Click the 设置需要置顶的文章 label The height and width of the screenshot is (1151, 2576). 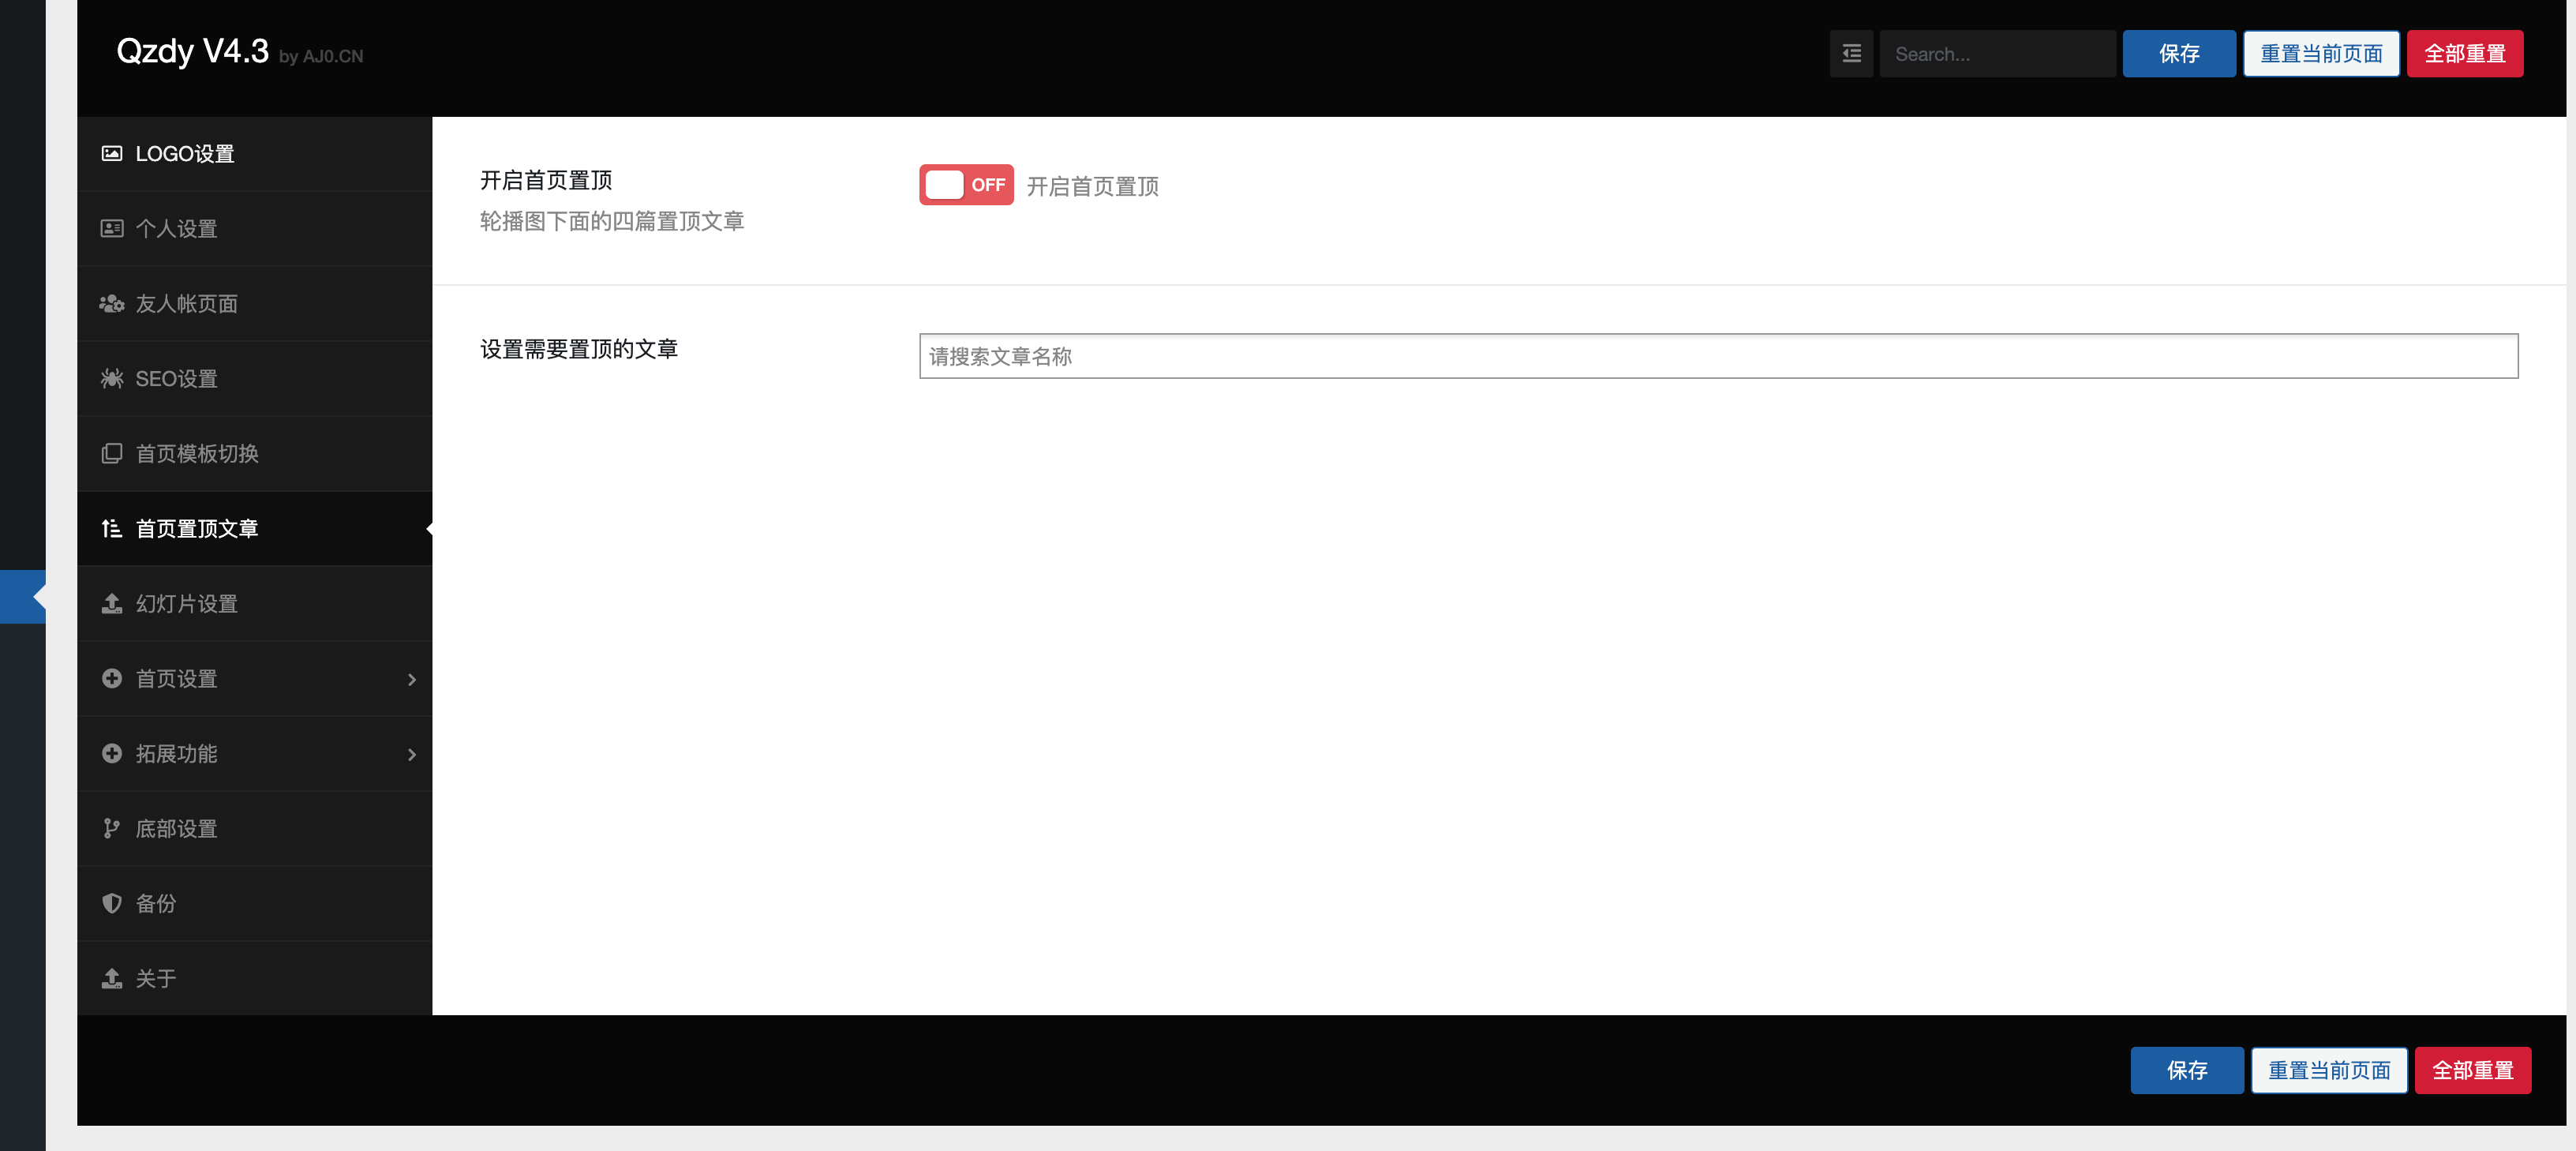[579, 349]
